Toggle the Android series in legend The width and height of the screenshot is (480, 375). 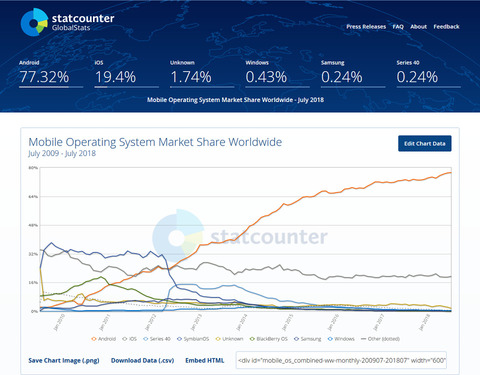pyautogui.click(x=104, y=339)
